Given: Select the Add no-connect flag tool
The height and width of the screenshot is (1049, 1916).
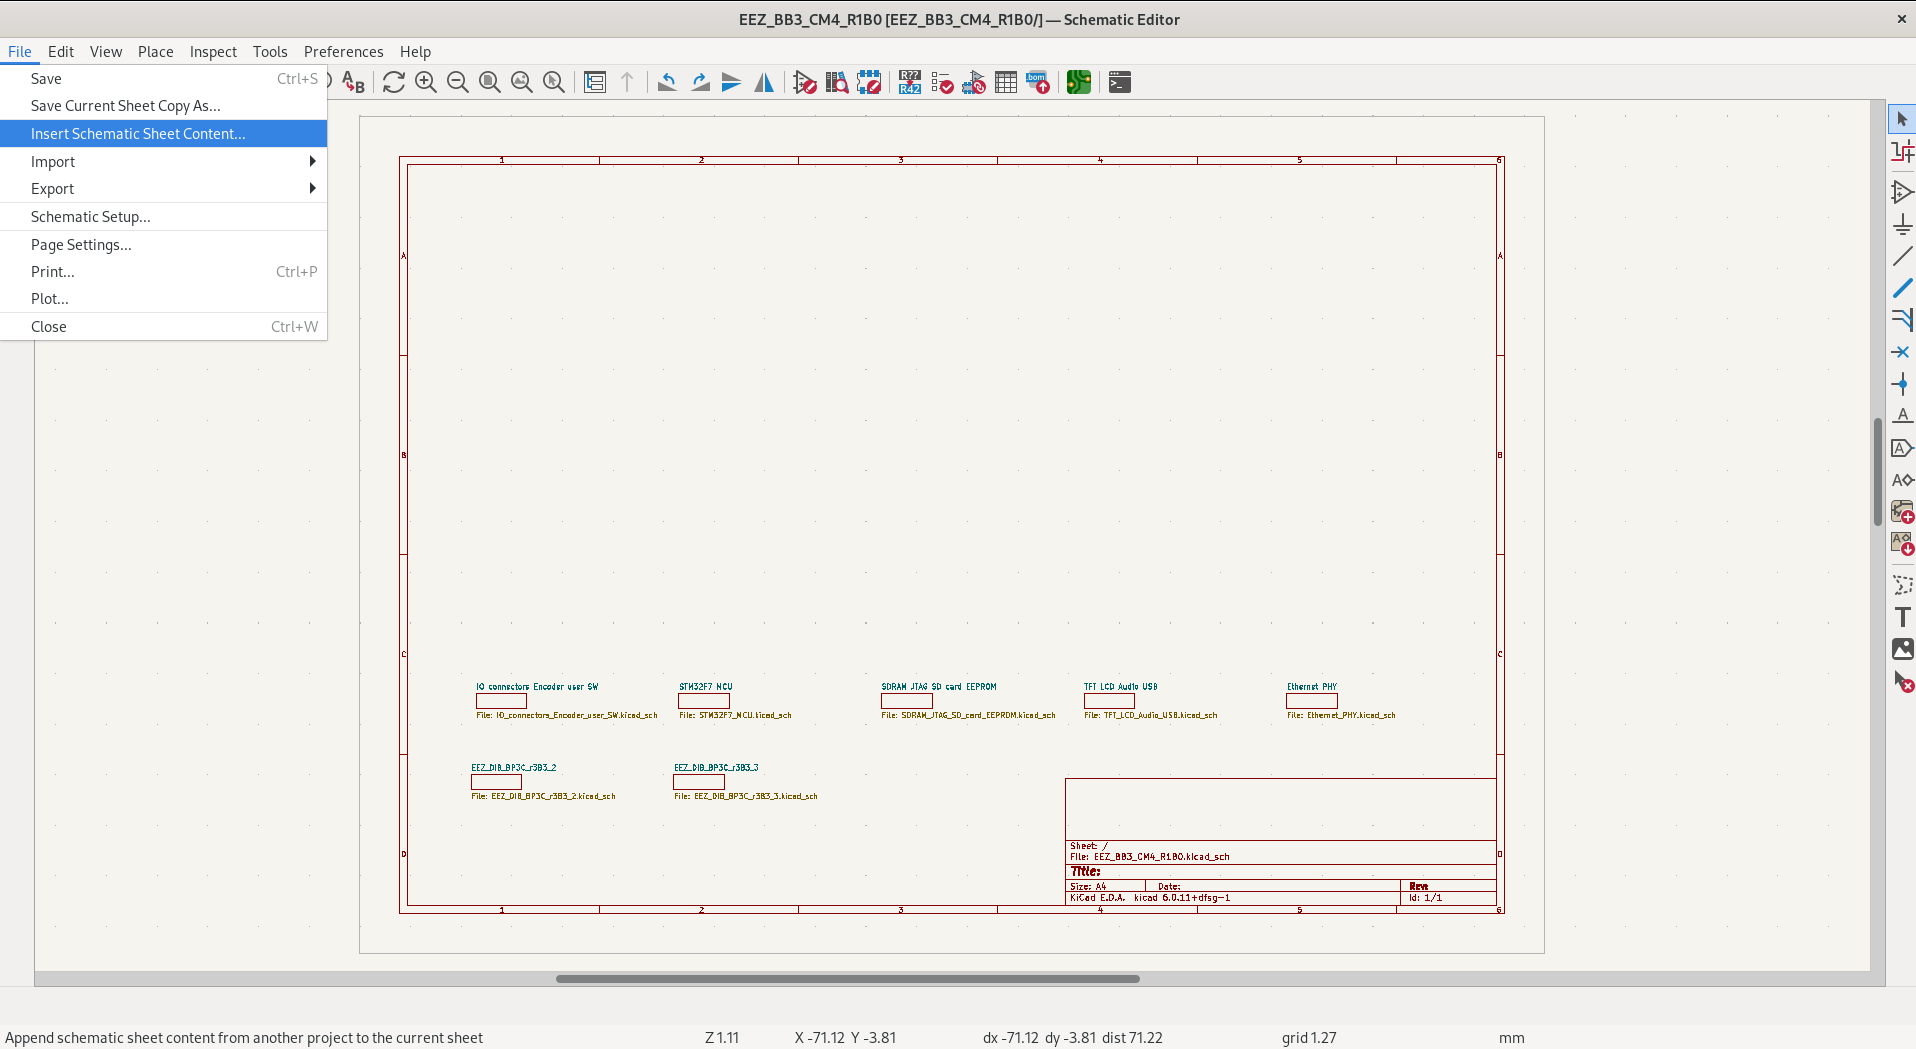Looking at the screenshot, I should tap(1902, 352).
